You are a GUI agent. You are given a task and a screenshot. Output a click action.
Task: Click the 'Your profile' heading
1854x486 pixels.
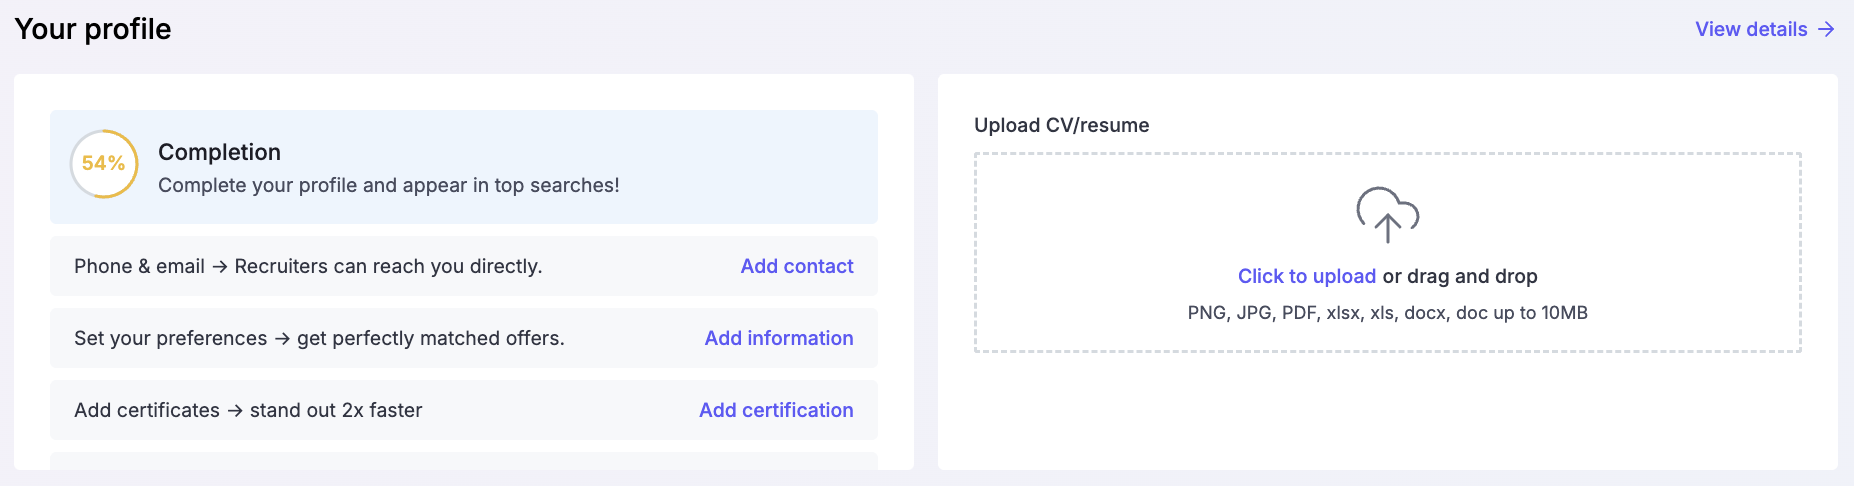93,29
